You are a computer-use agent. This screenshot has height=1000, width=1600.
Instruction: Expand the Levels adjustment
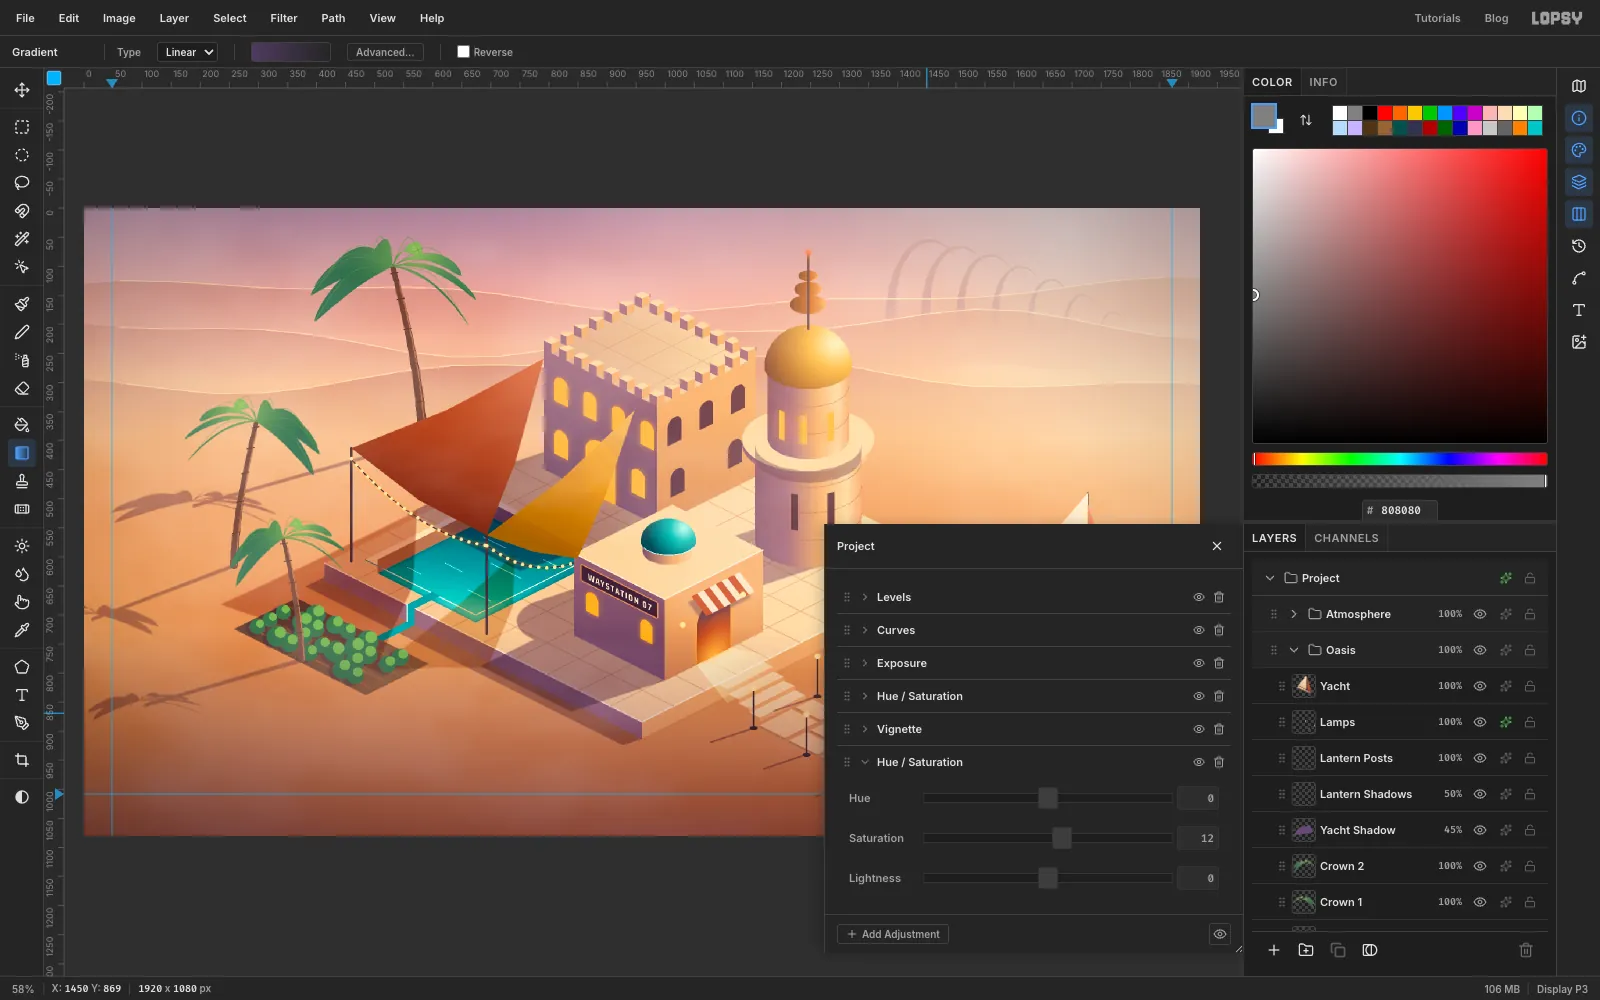865,597
